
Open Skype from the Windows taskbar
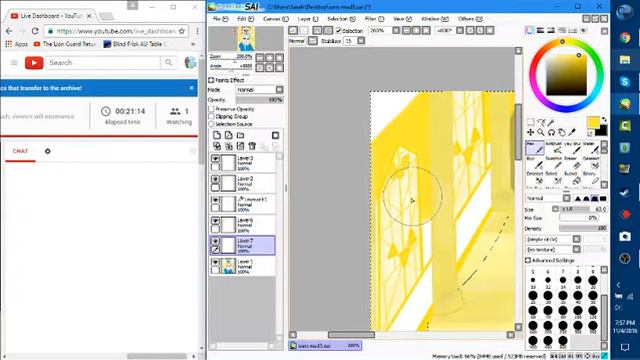(x=624, y=82)
